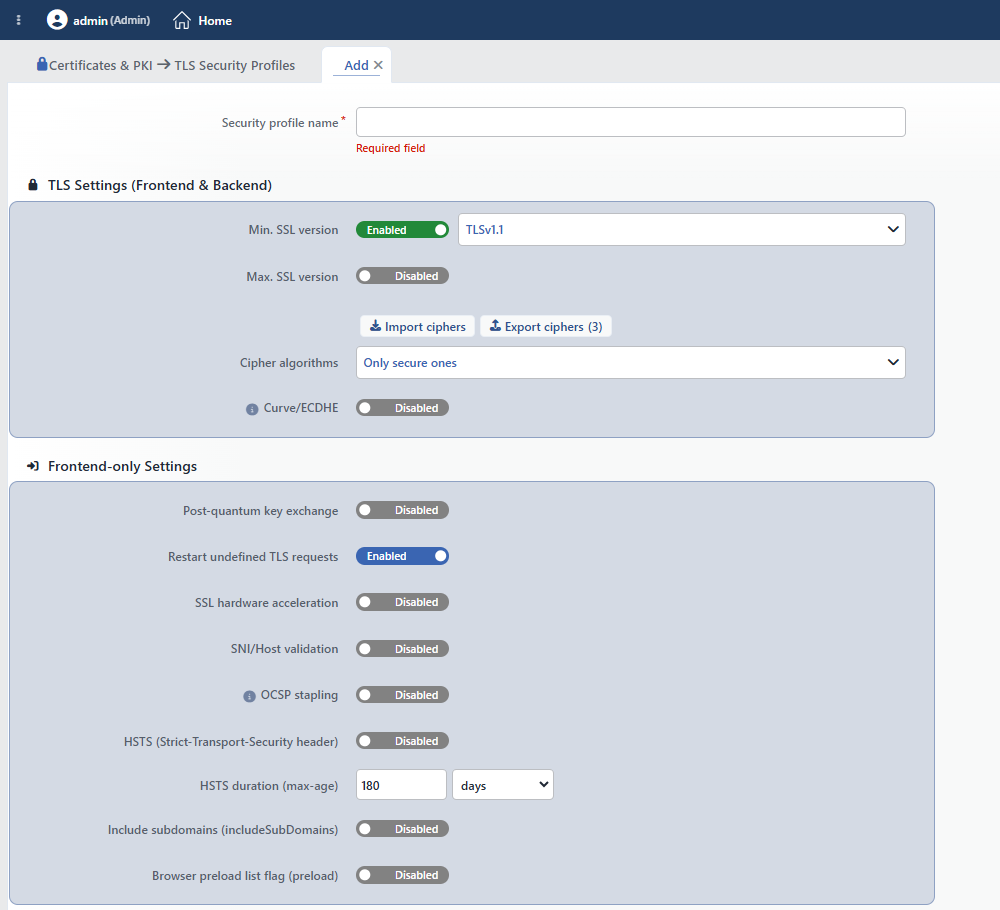Click the Certificates & PKI lock icon
Image resolution: width=1000 pixels, height=910 pixels.
tap(42, 64)
